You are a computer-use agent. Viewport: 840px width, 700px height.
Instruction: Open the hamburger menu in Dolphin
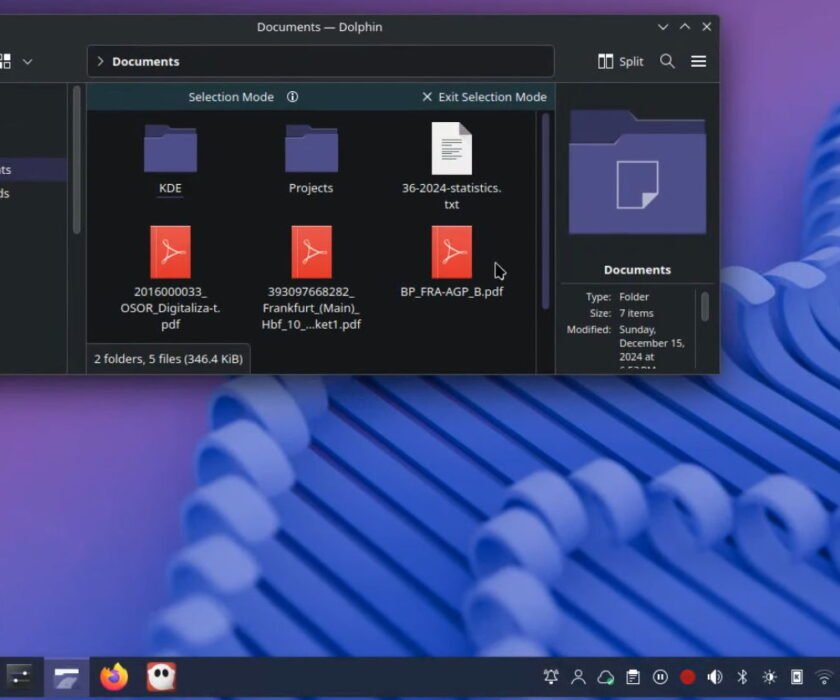698,61
